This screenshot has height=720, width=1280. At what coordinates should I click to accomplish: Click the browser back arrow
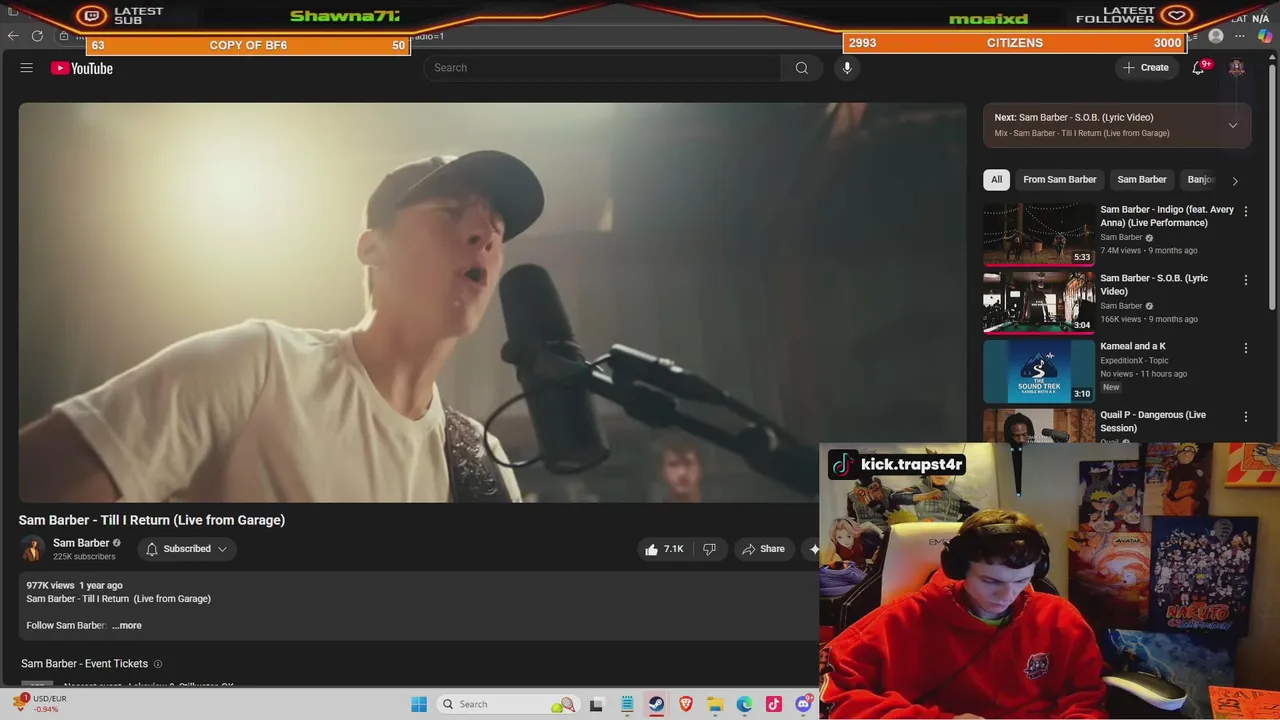click(13, 36)
